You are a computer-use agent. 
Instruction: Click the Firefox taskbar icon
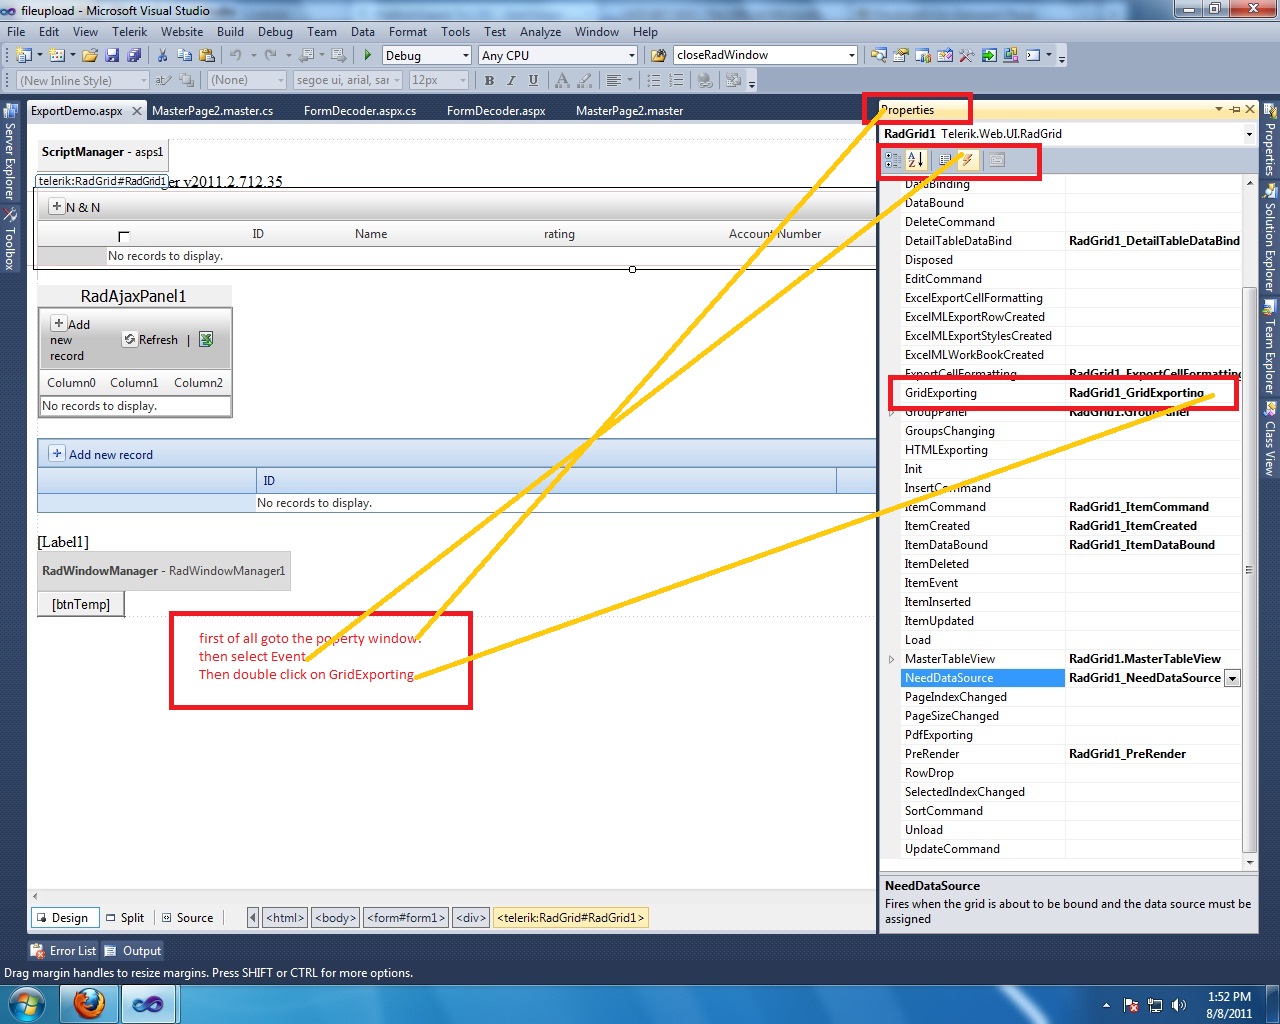pyautogui.click(x=90, y=1003)
